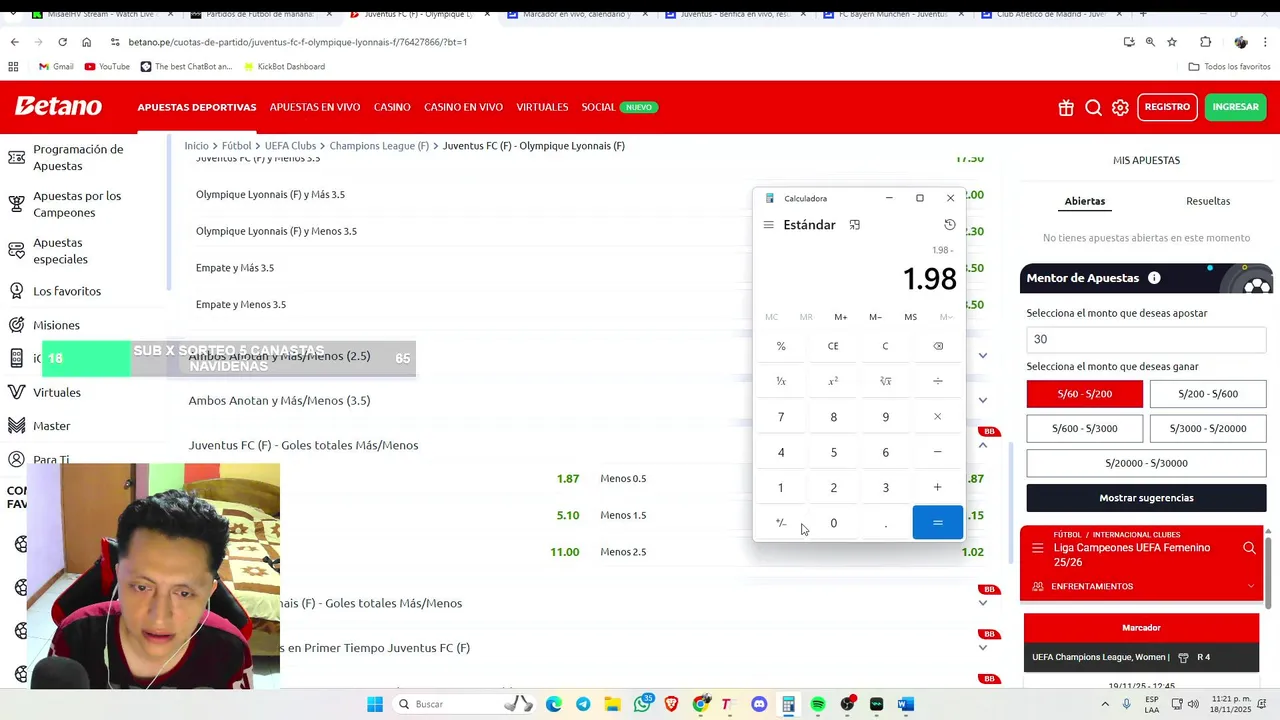The width and height of the screenshot is (1280, 720).
Task: Open WhatsApp from the taskbar
Action: coord(643,704)
